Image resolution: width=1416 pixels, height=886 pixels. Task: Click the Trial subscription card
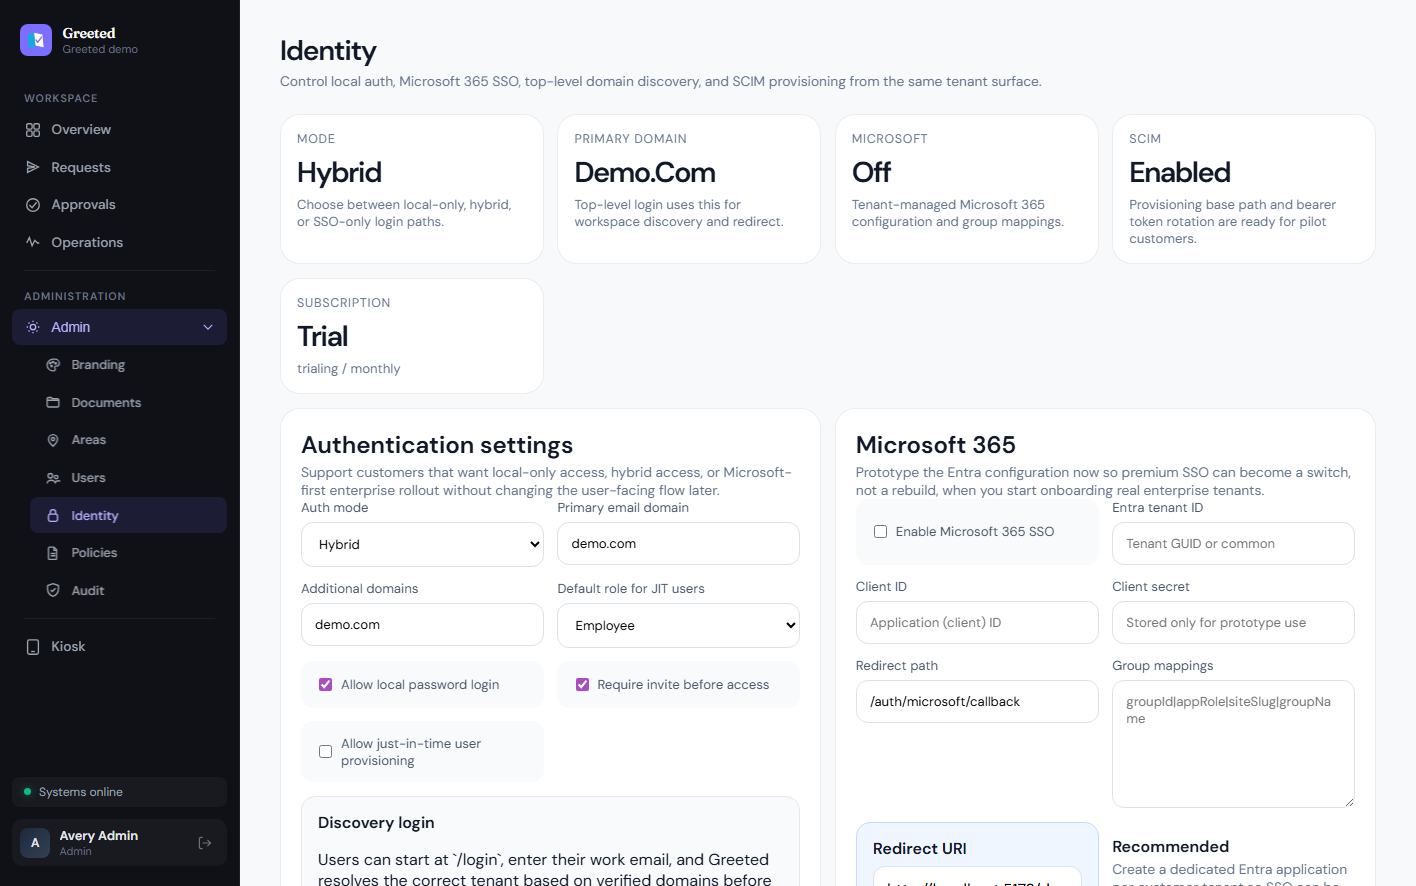tap(412, 336)
